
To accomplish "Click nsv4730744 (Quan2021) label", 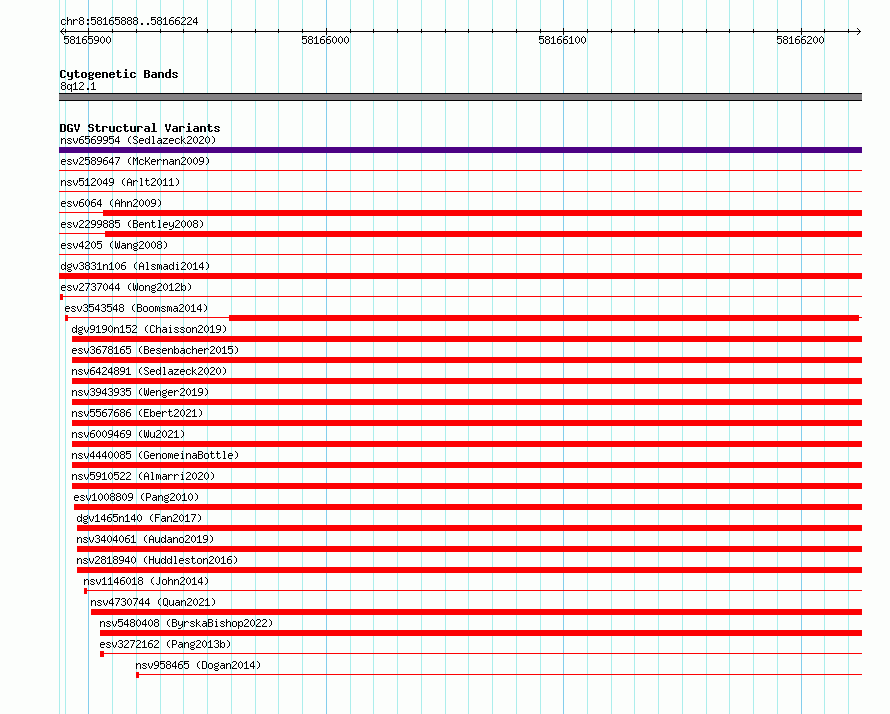I will (153, 602).
